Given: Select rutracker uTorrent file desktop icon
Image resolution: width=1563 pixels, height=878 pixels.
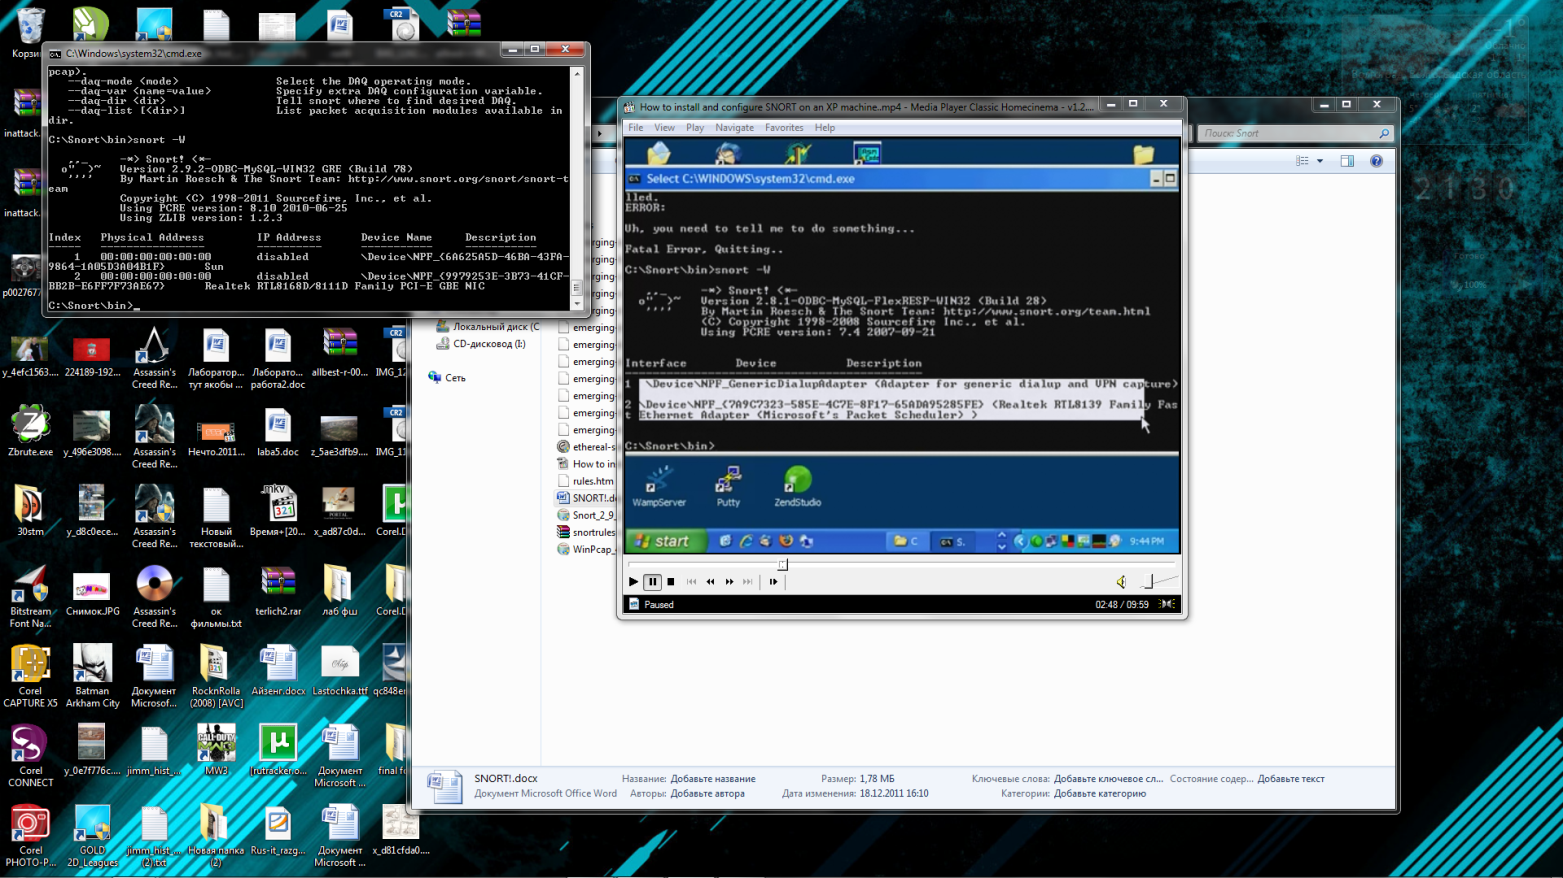Looking at the screenshot, I should tap(278, 750).
